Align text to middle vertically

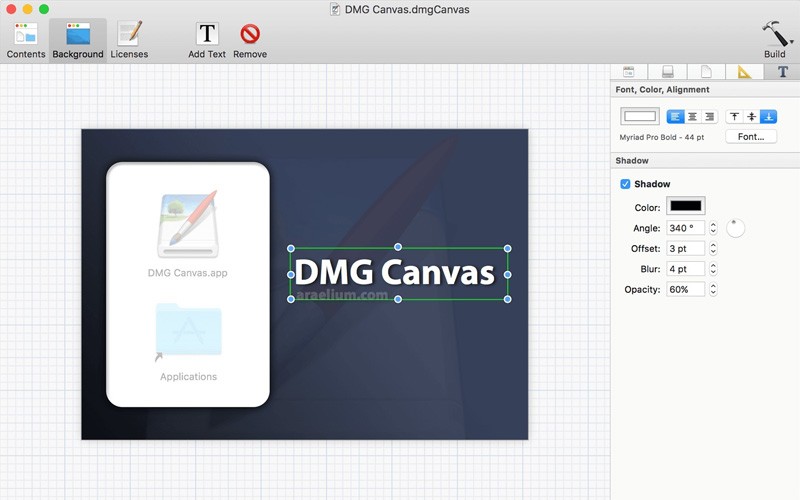[752, 117]
